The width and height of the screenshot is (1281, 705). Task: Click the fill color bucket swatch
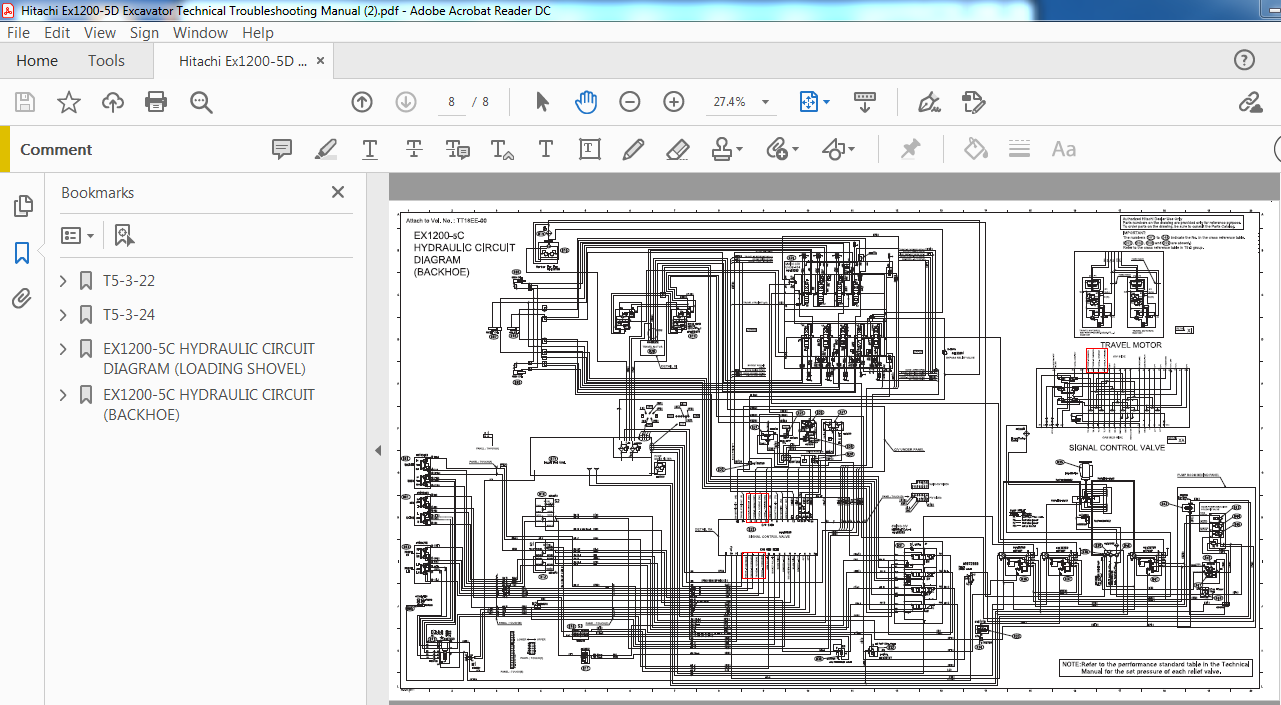click(x=975, y=149)
